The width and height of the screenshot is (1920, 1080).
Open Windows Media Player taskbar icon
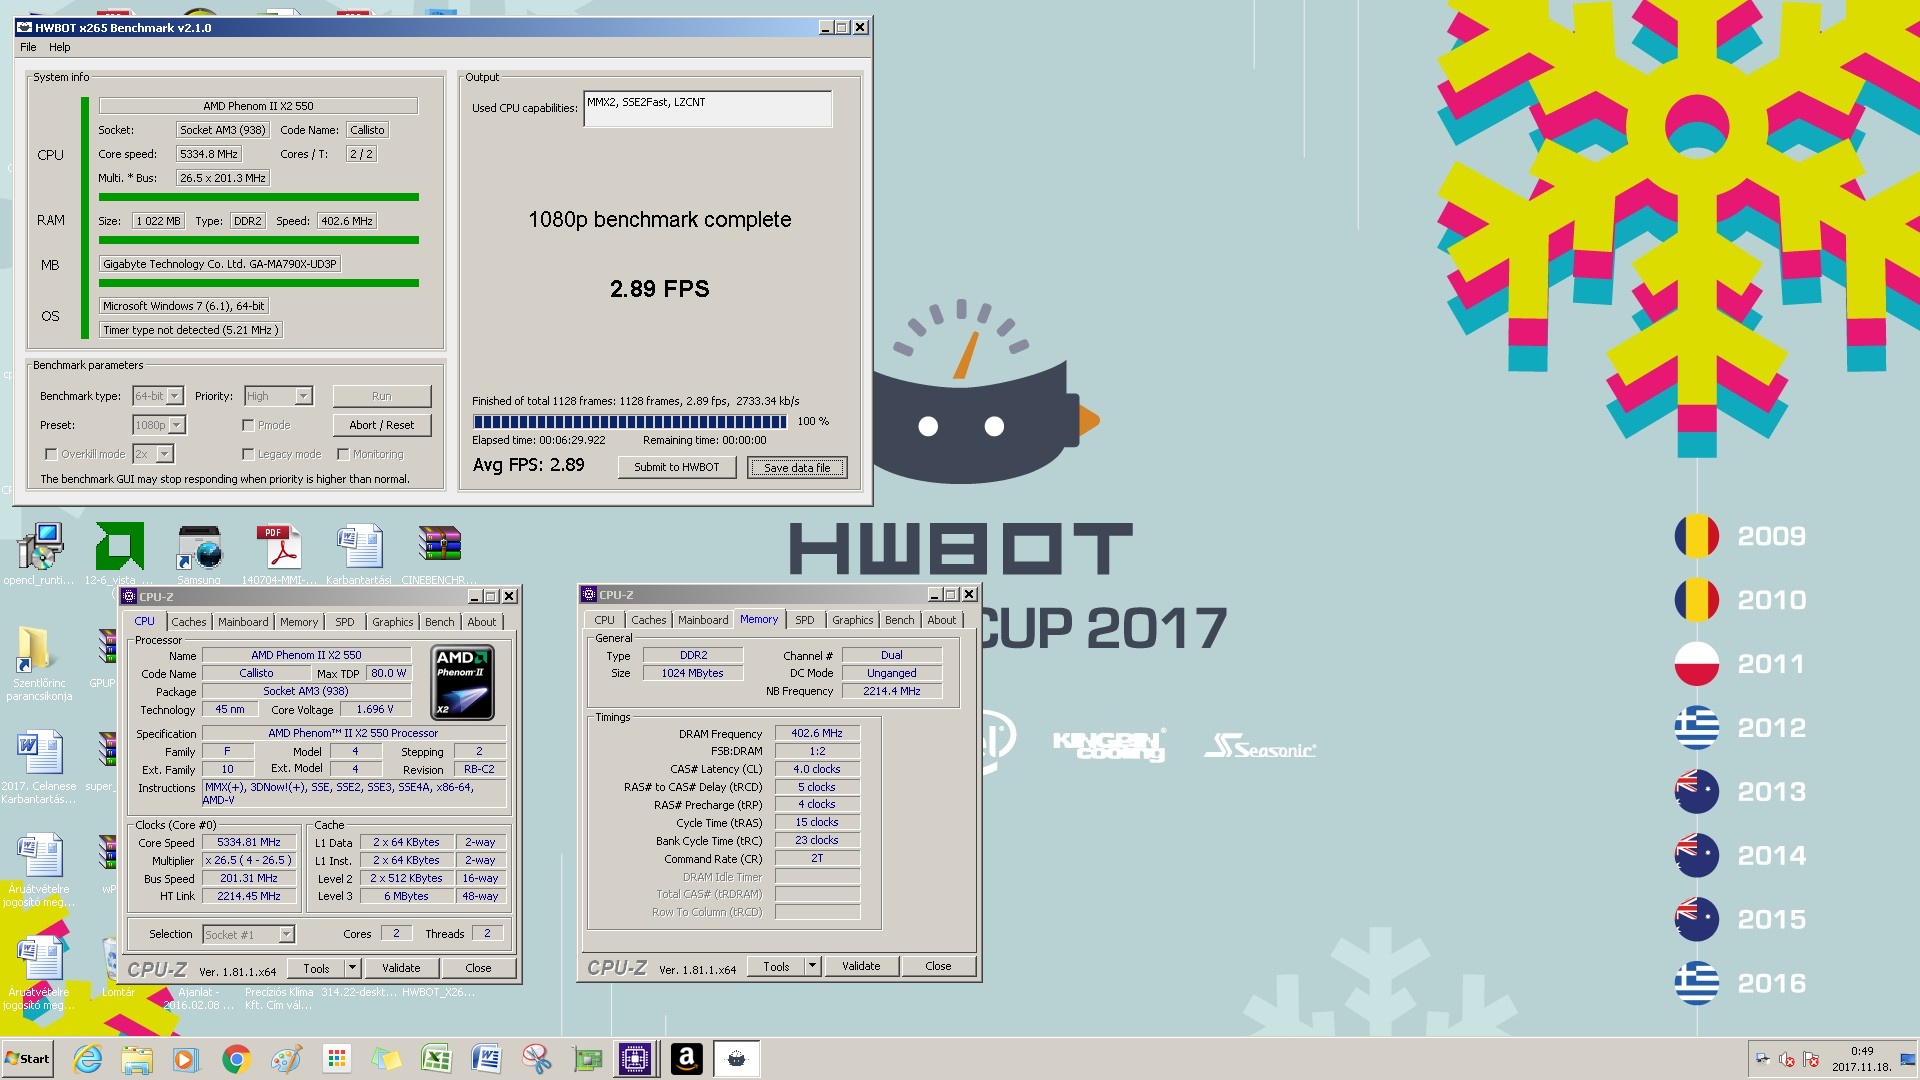(185, 1059)
